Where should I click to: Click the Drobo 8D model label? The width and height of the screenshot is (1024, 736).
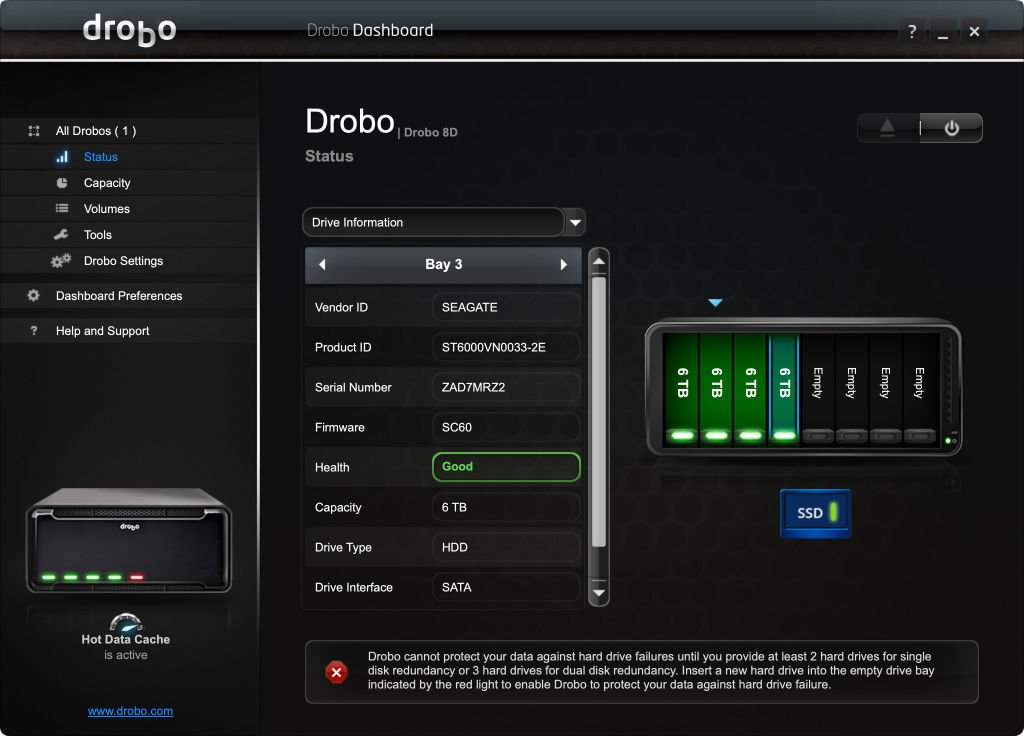[x=430, y=133]
